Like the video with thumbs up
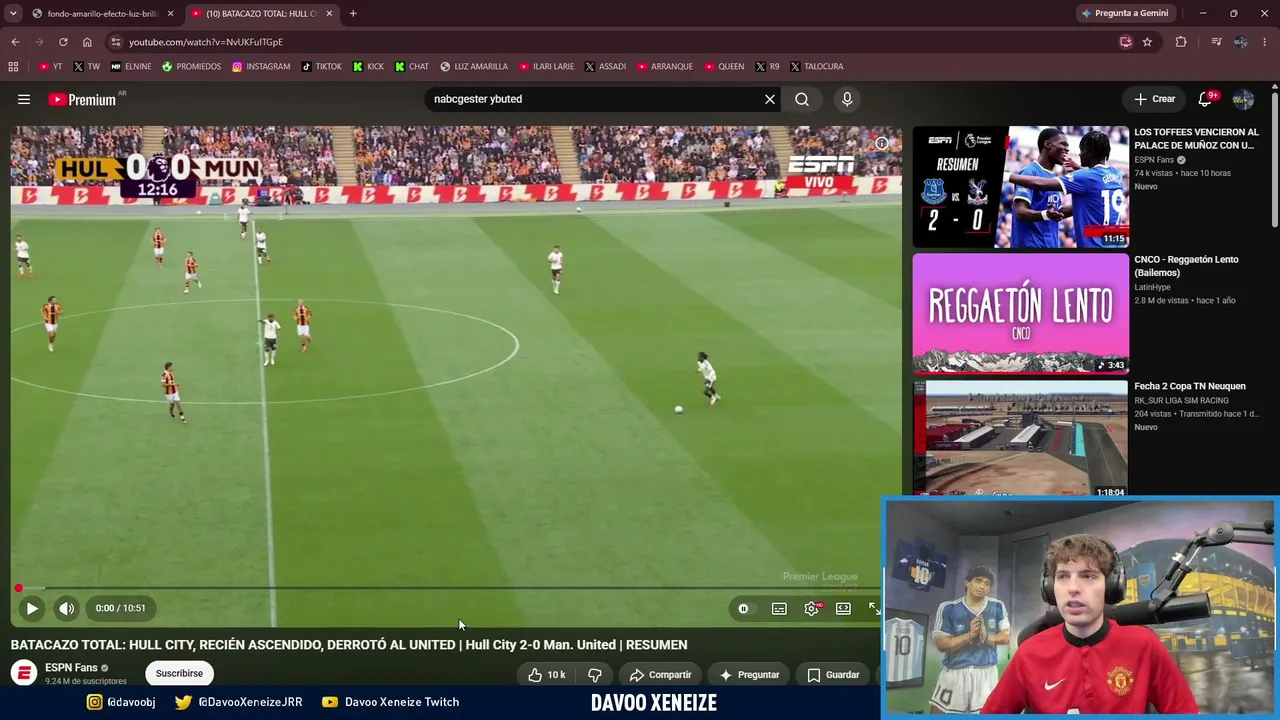Viewport: 1280px width, 720px height. click(x=547, y=675)
